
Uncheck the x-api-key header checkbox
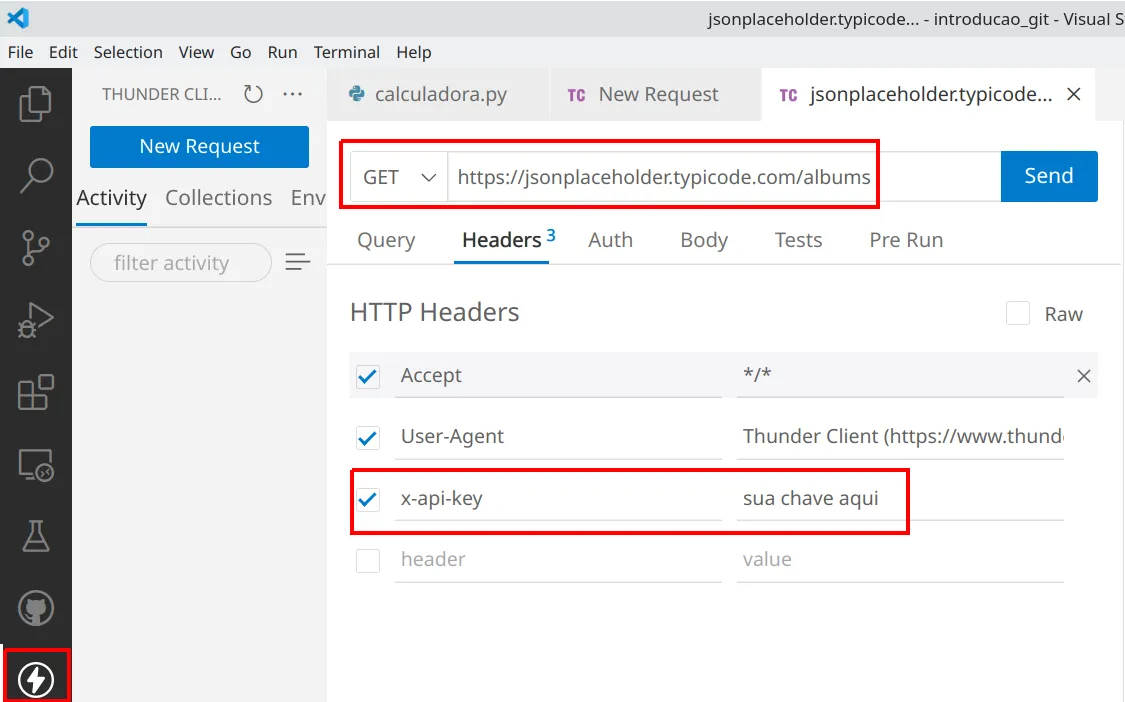point(368,499)
